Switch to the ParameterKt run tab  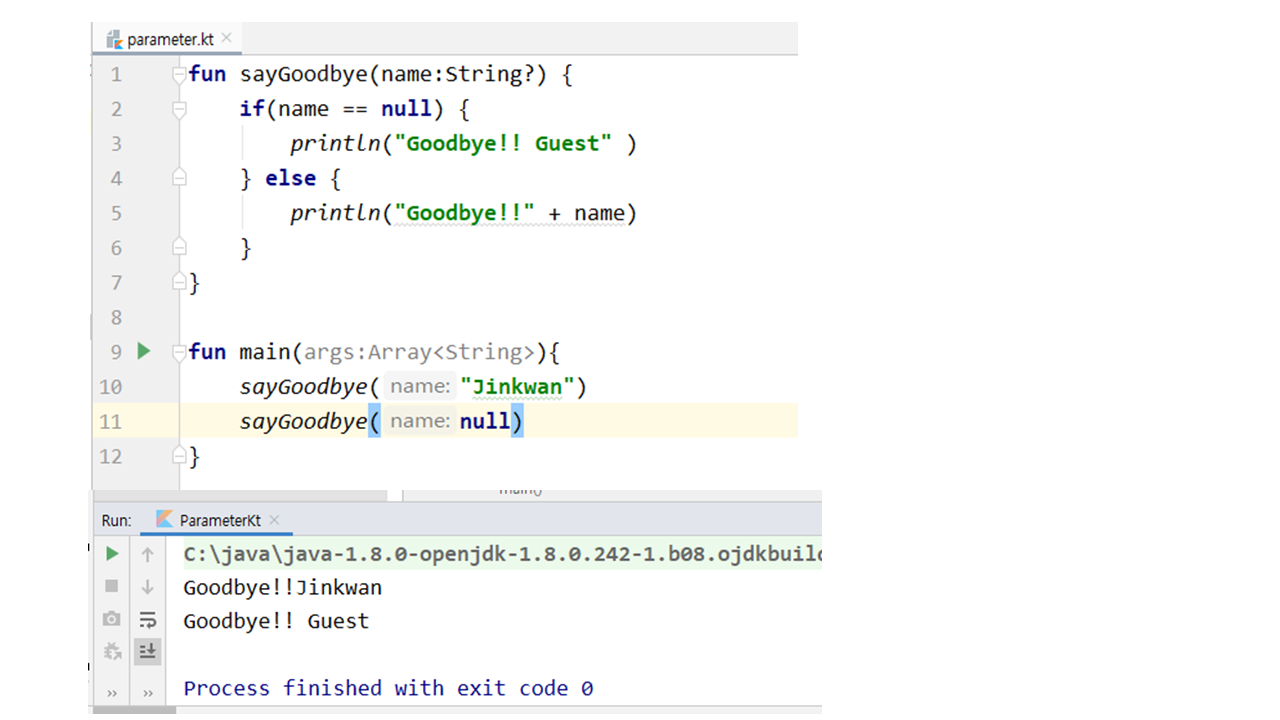tap(218, 520)
